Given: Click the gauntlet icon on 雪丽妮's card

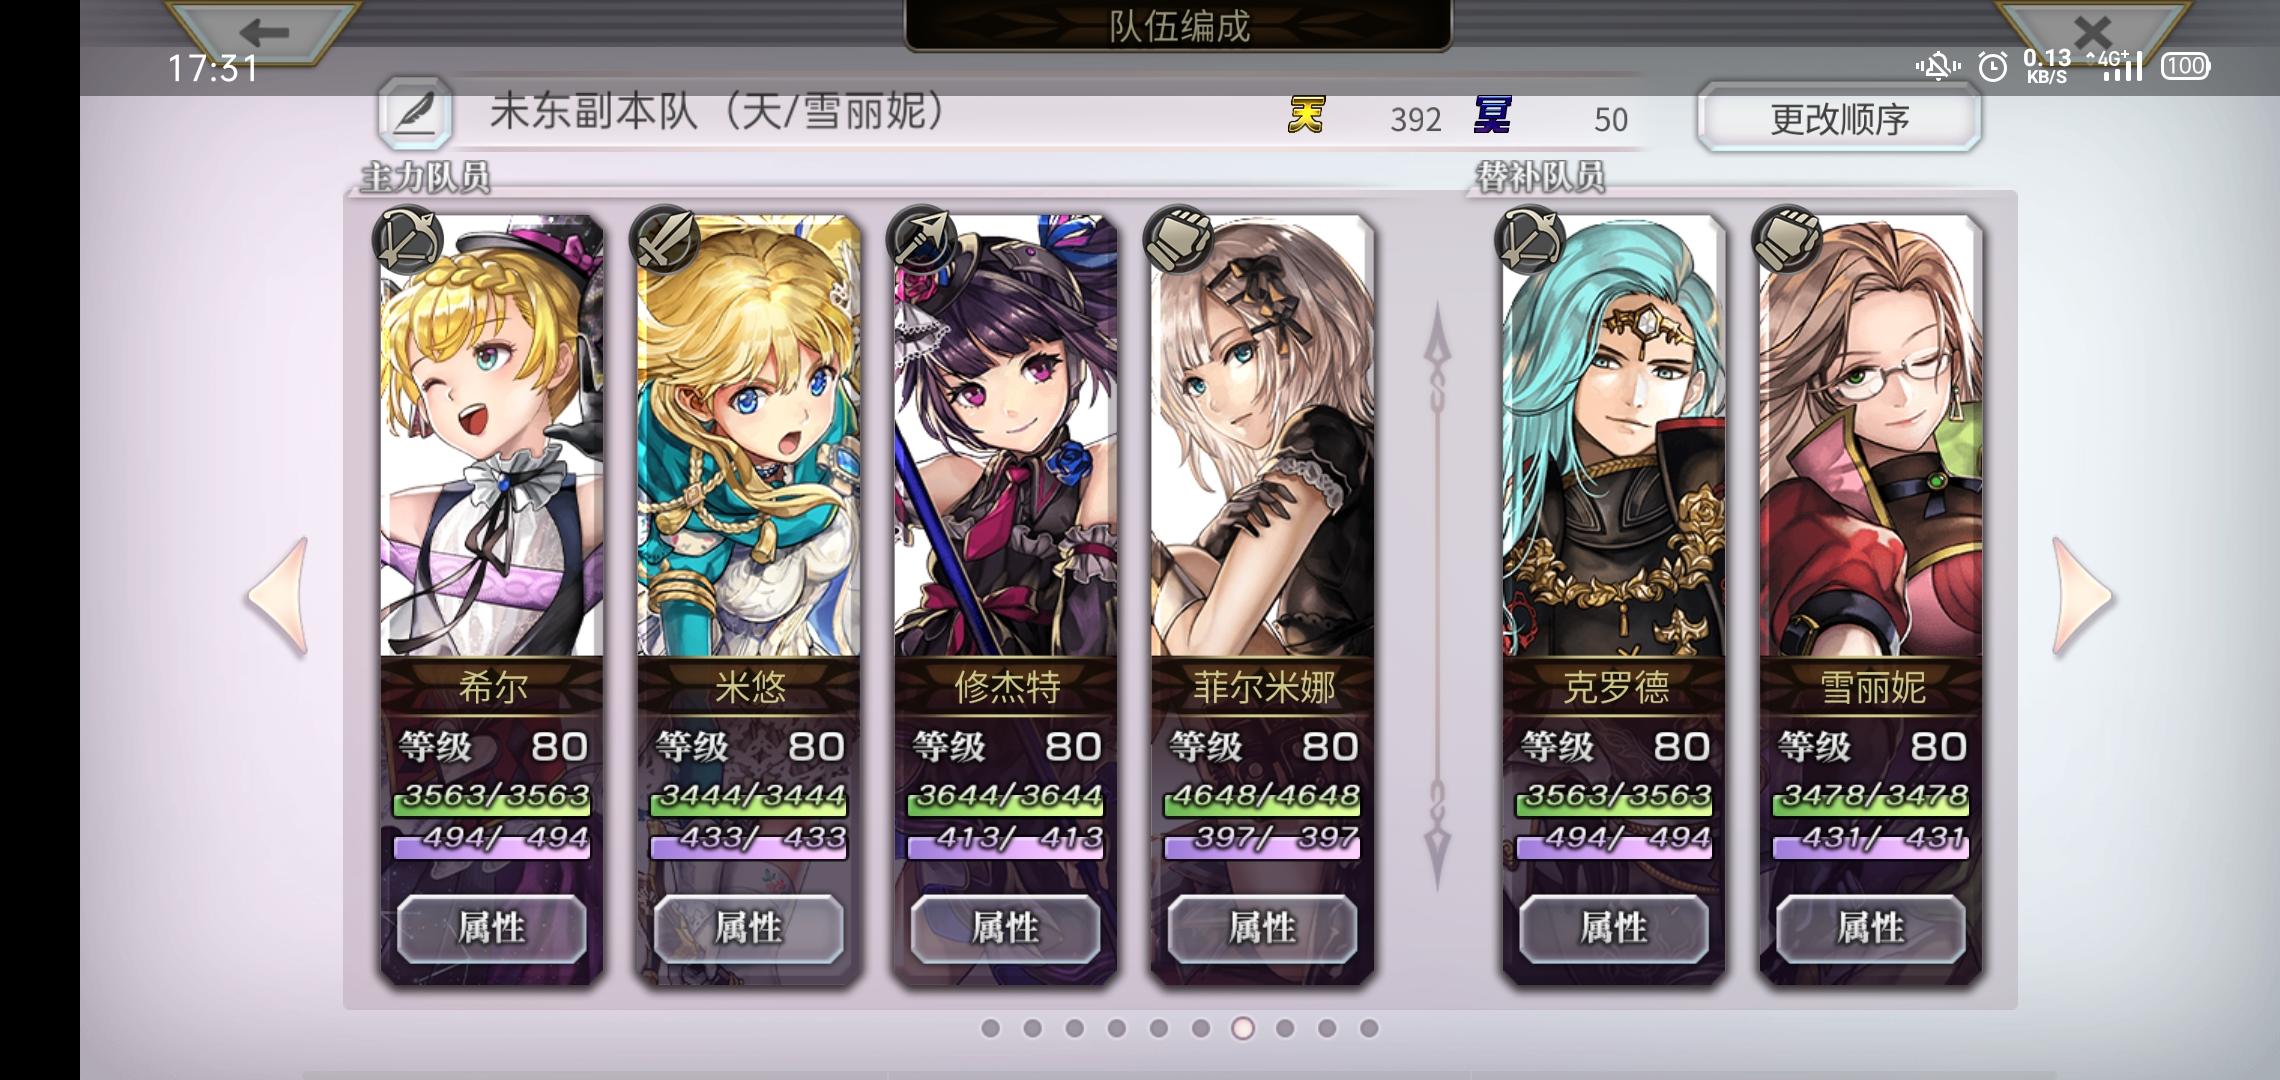Looking at the screenshot, I should coord(1786,239).
